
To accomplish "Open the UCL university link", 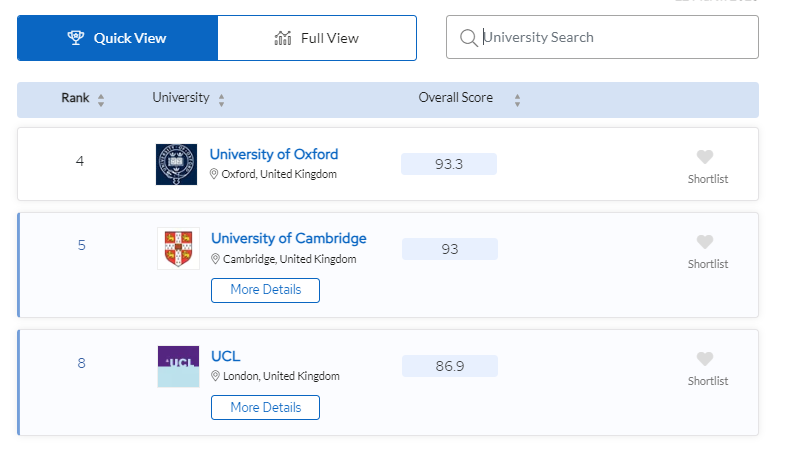I will coord(226,356).
